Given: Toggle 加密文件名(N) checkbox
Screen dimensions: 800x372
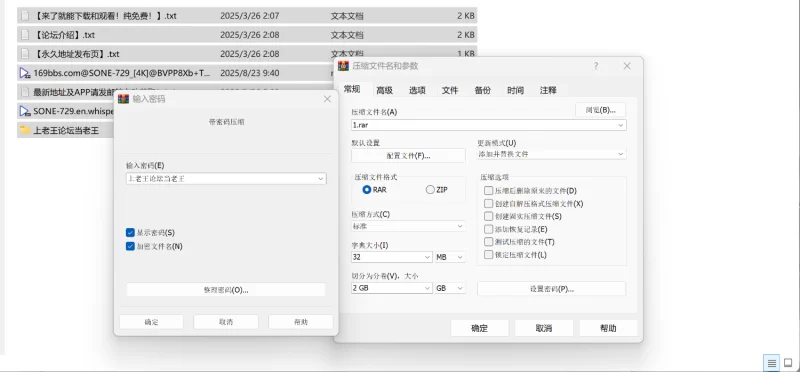Looking at the screenshot, I should click(130, 246).
